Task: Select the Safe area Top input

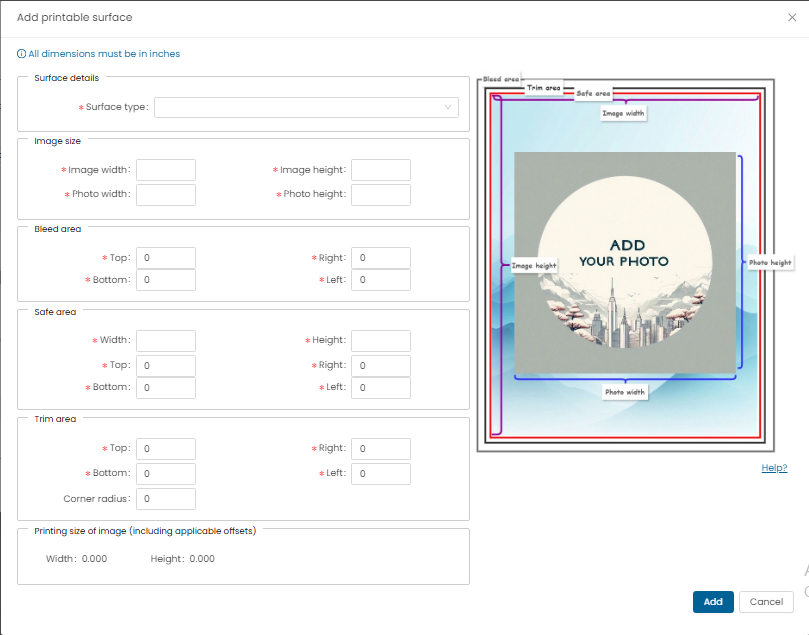Action: tap(166, 365)
